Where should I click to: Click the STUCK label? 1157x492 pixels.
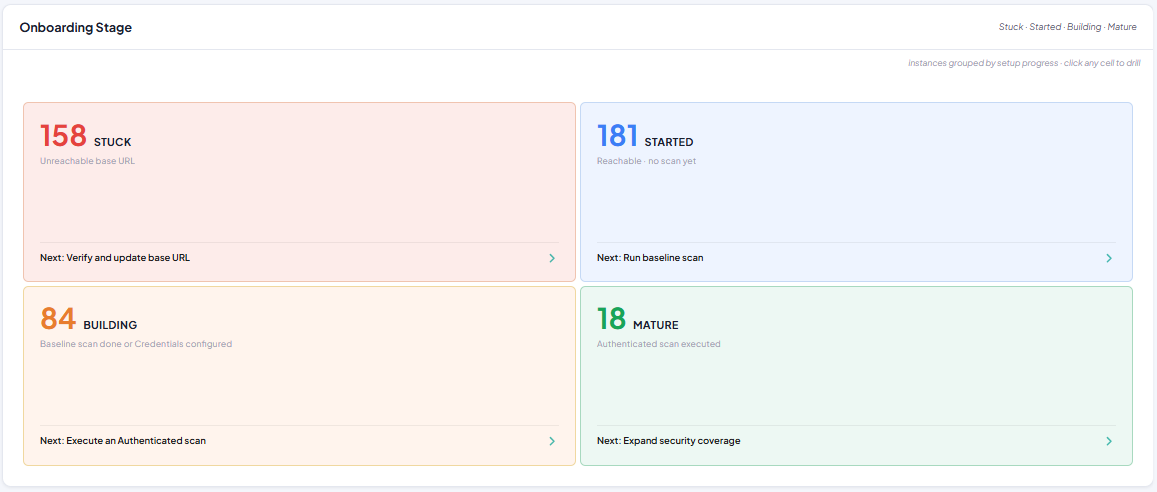tap(112, 142)
